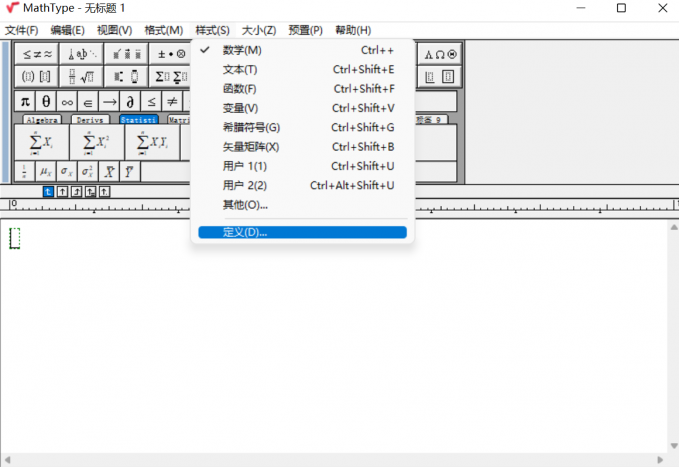679x467 pixels.
Task: Open the 视图(V) menu
Action: 114,30
